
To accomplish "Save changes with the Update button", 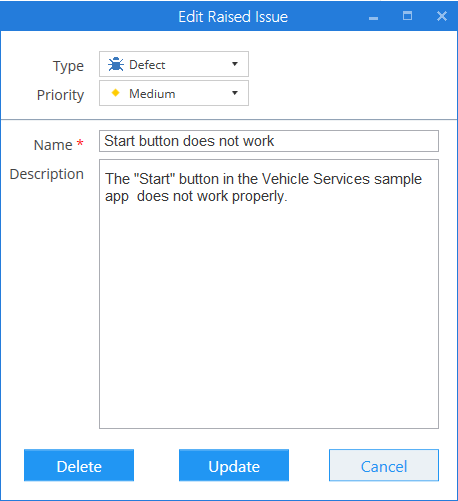I will pos(234,465).
